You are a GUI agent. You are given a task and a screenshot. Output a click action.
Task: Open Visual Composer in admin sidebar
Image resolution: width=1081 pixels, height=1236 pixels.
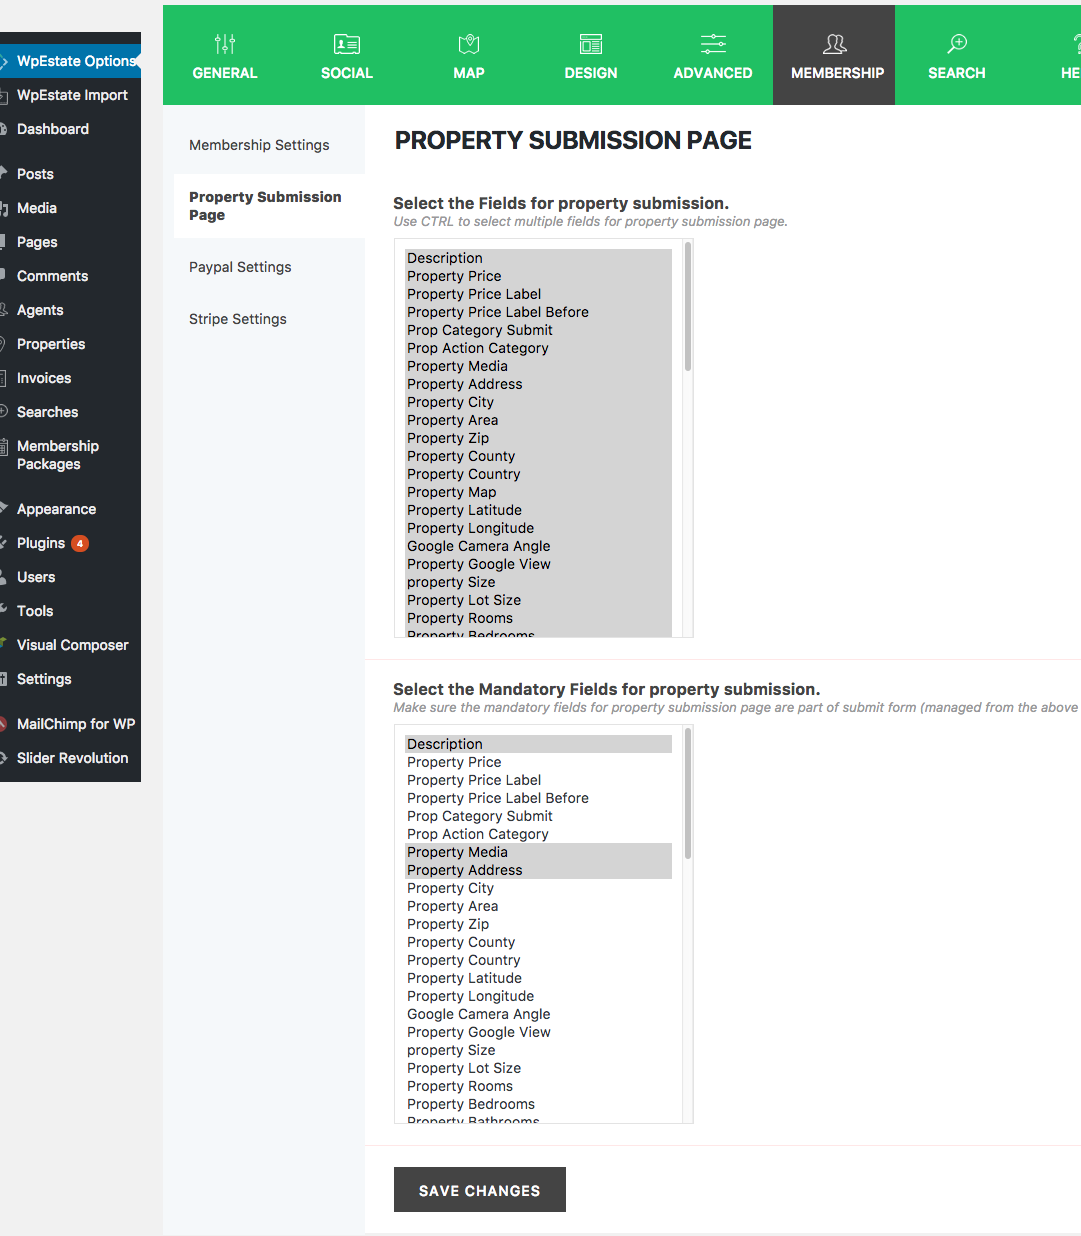pyautogui.click(x=72, y=645)
